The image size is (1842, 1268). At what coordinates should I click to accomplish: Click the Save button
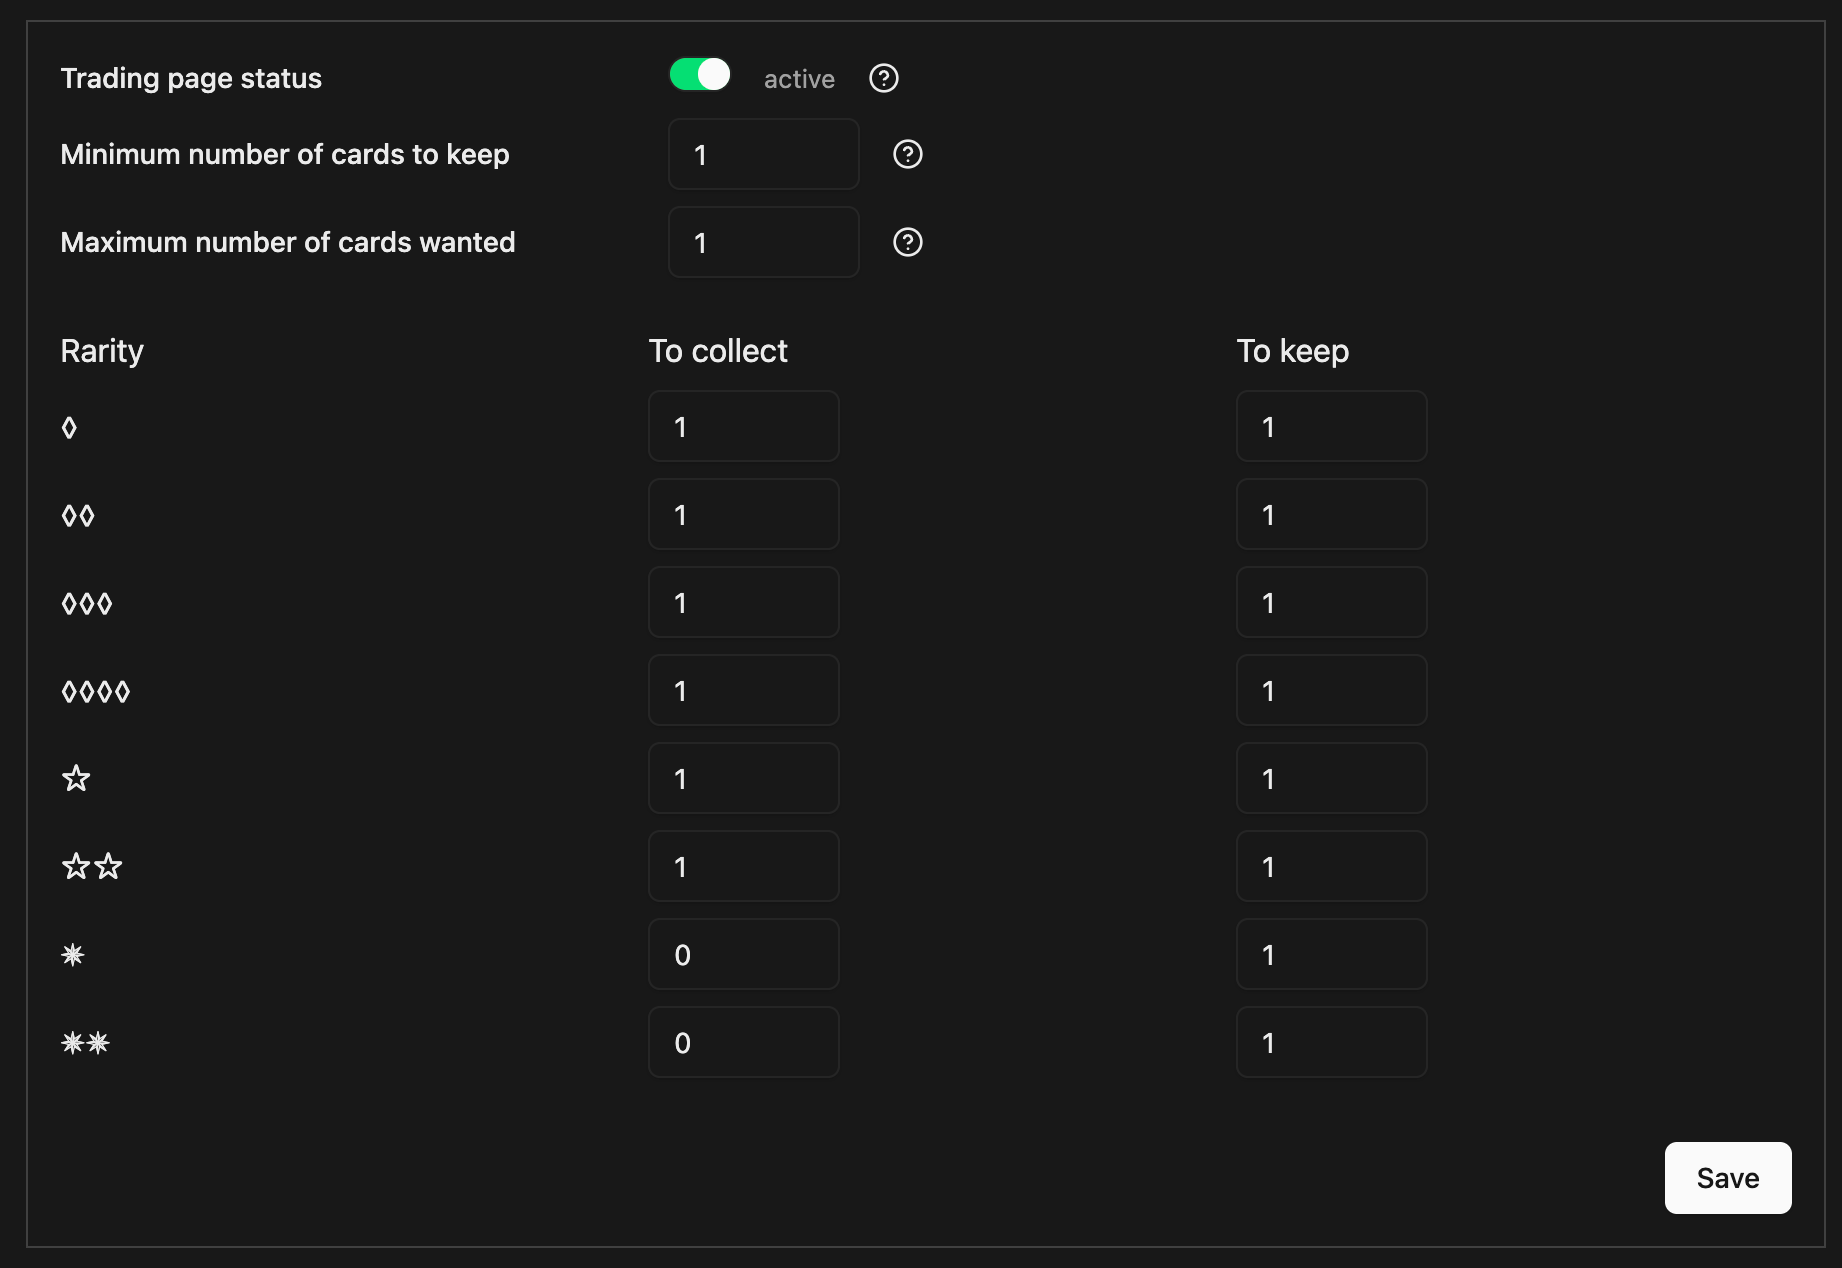(x=1727, y=1177)
